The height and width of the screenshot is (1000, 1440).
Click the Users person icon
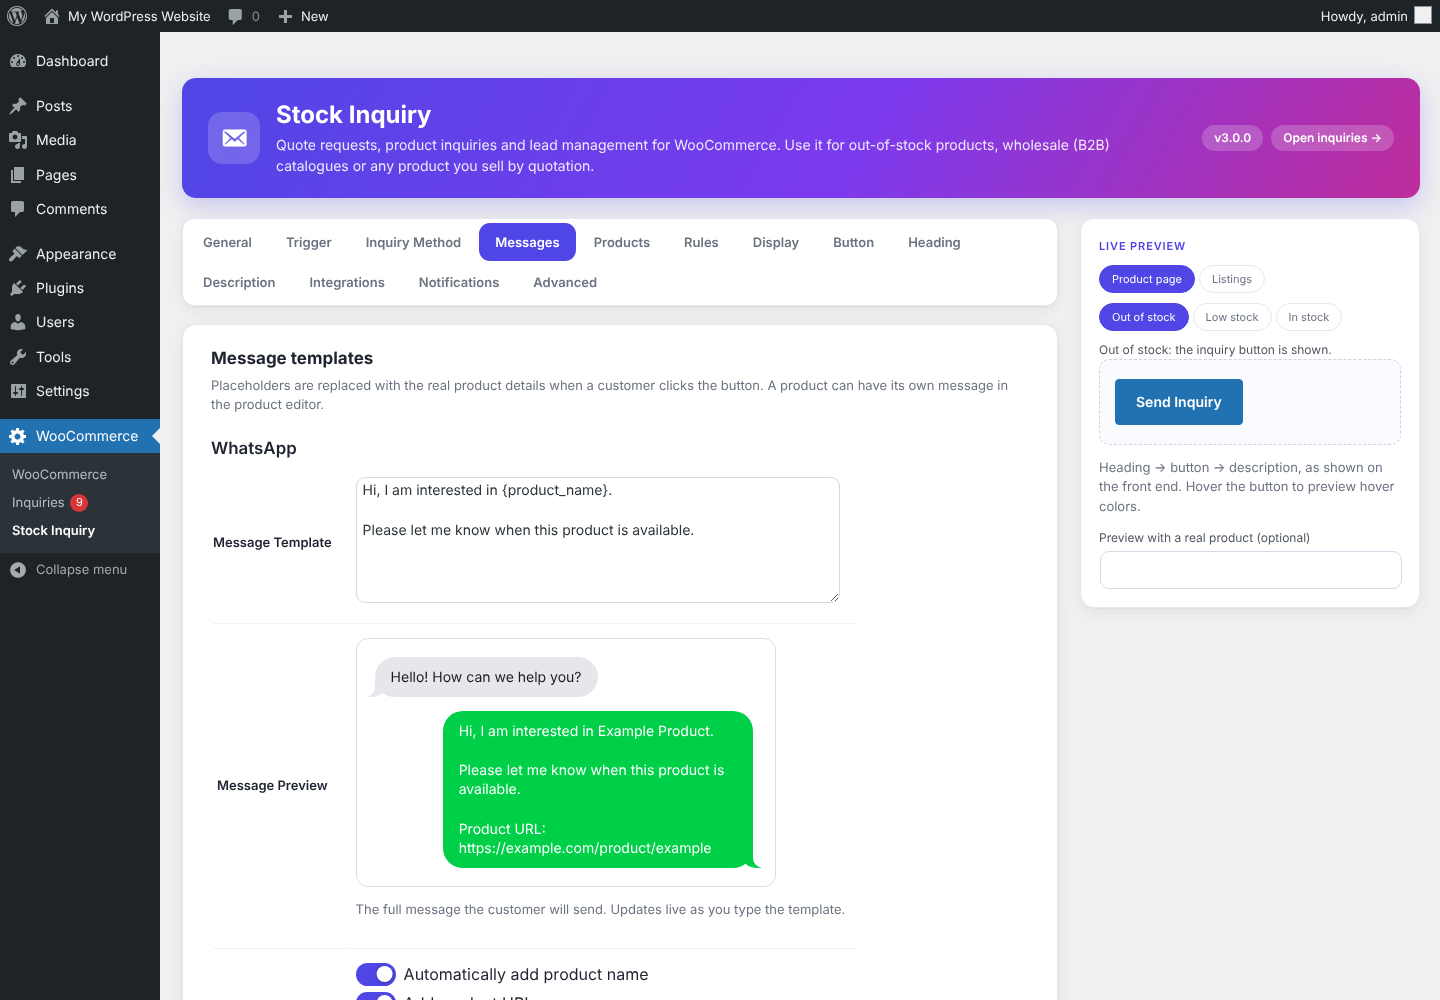click(18, 322)
